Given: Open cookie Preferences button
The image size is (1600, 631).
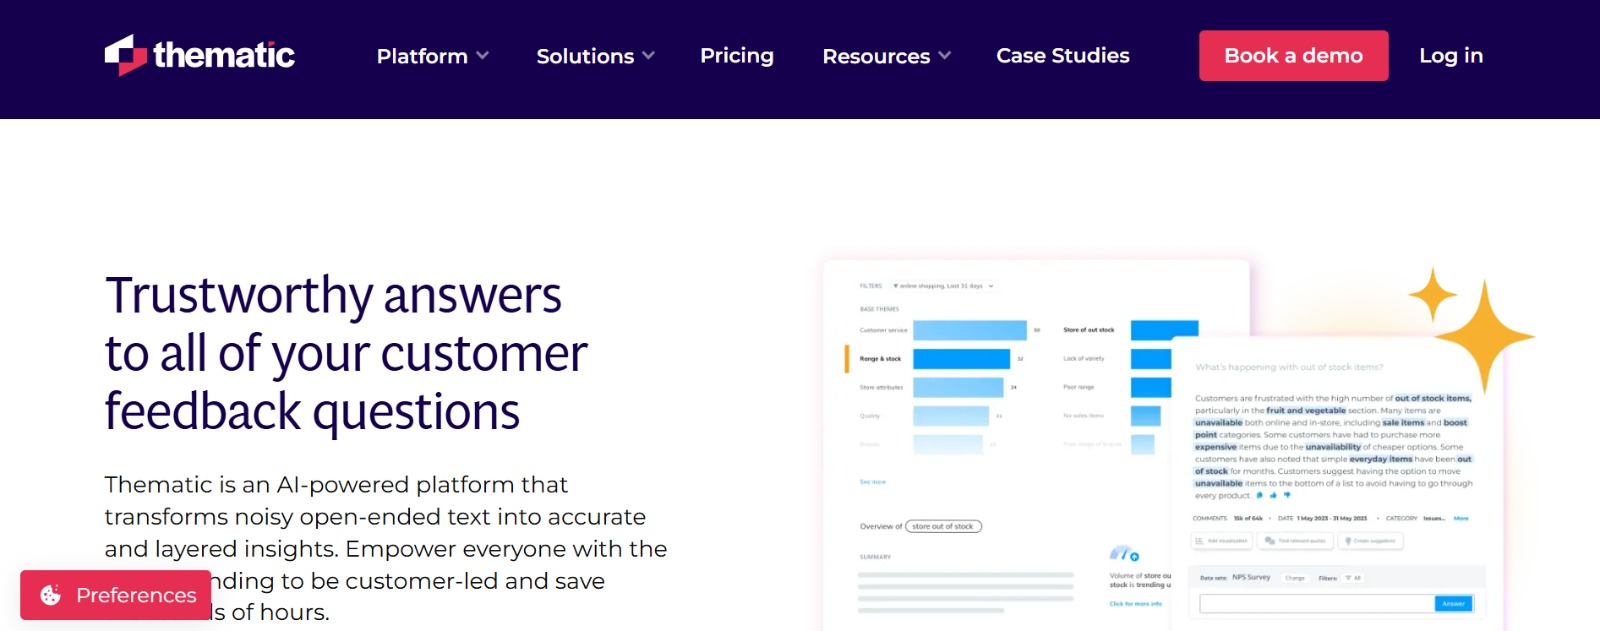Looking at the screenshot, I should [116, 595].
